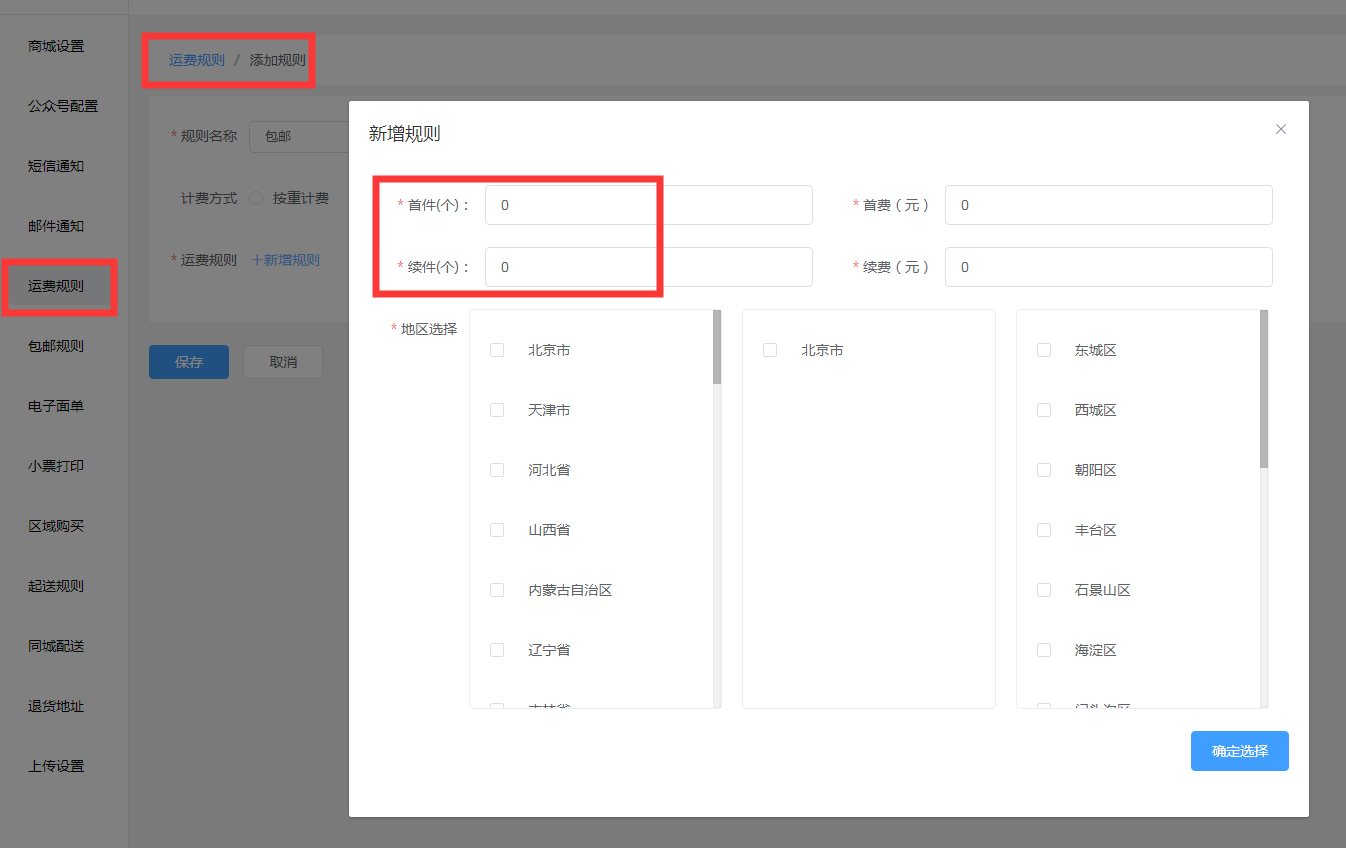Image resolution: width=1346 pixels, height=848 pixels.
Task: Click the +新增规则 link
Action: tap(286, 260)
